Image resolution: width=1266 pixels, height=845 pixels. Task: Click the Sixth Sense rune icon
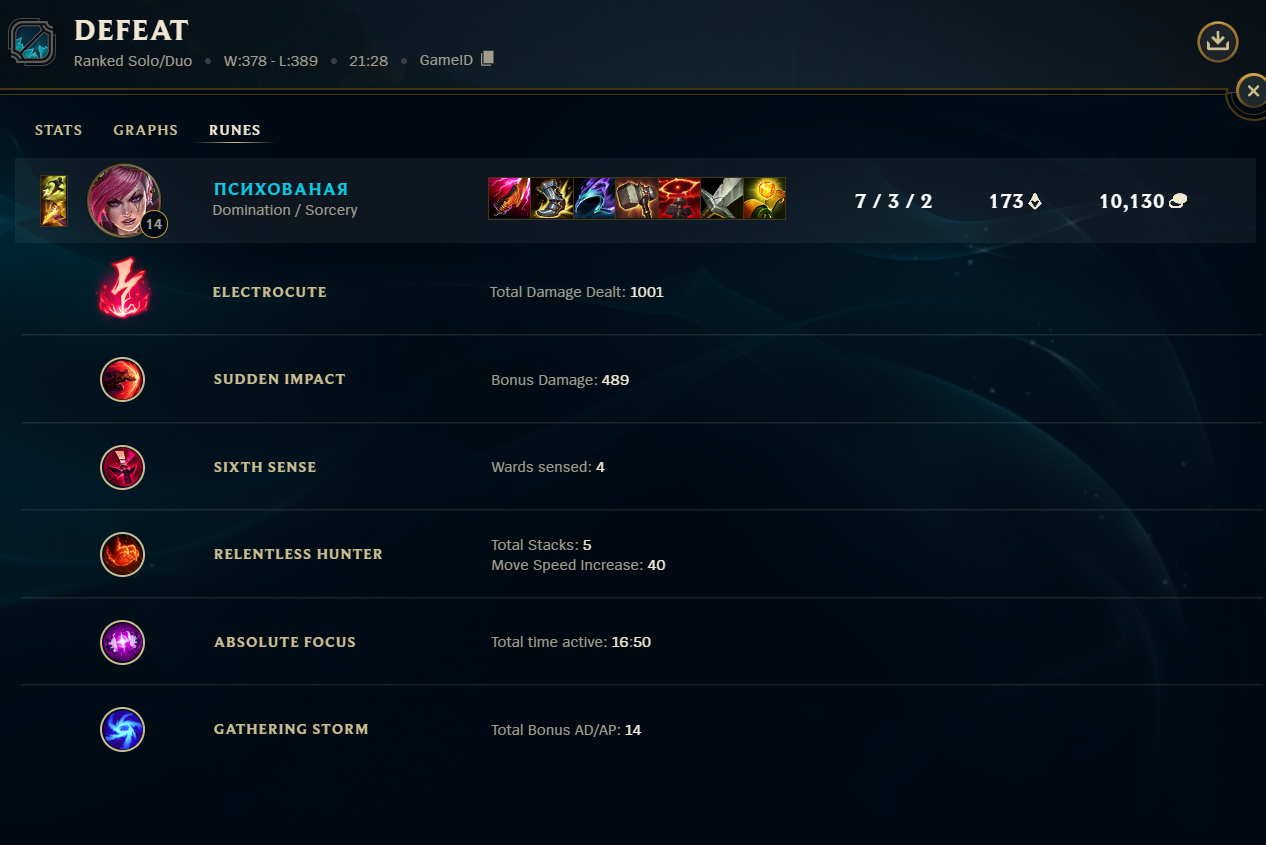[x=123, y=467]
